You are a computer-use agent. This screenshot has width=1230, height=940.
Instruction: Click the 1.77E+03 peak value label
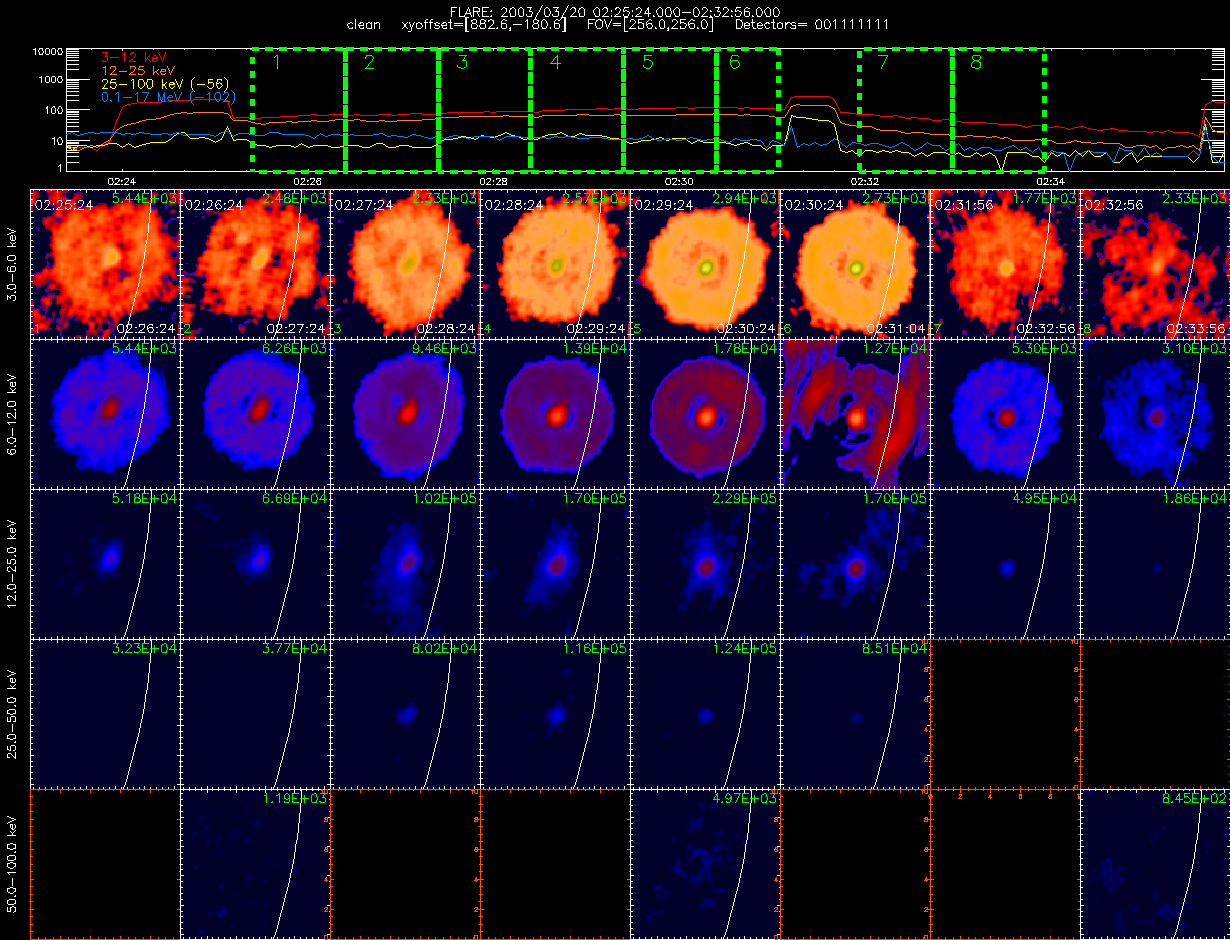[x=1046, y=199]
